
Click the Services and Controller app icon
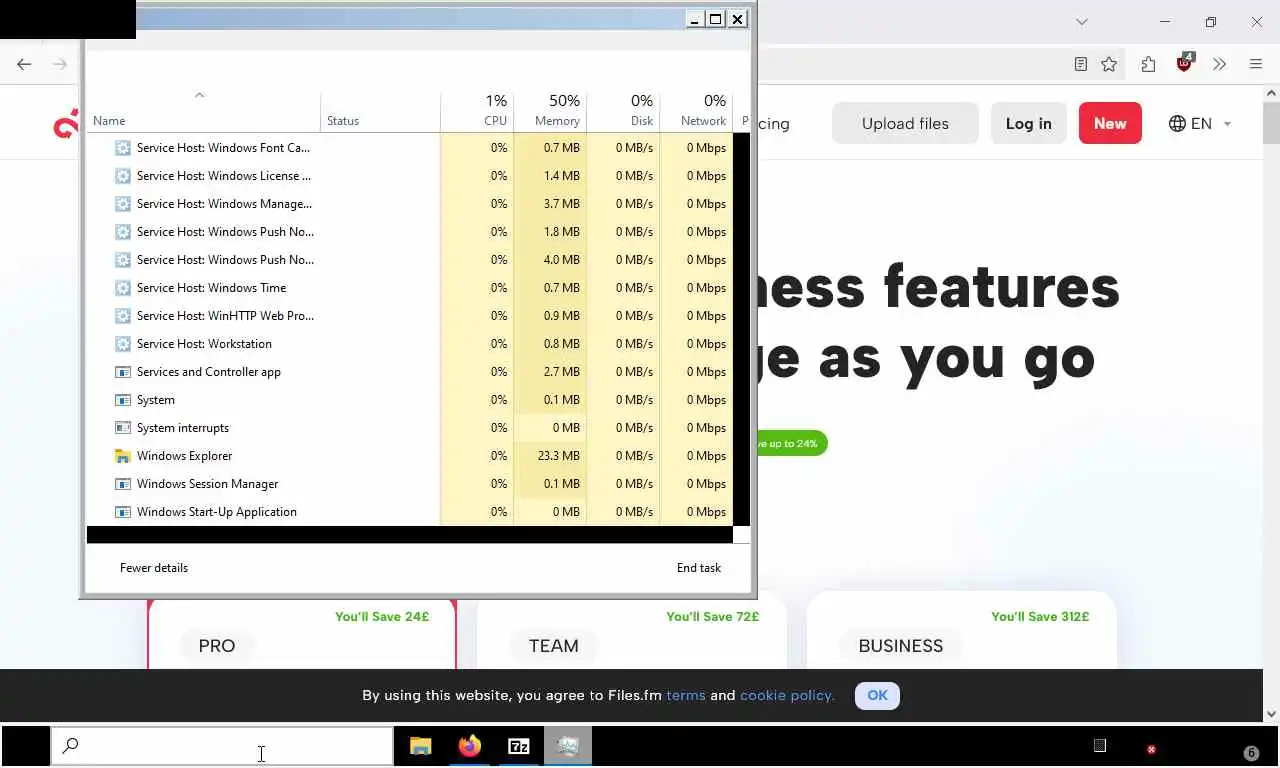pyautogui.click(x=123, y=372)
